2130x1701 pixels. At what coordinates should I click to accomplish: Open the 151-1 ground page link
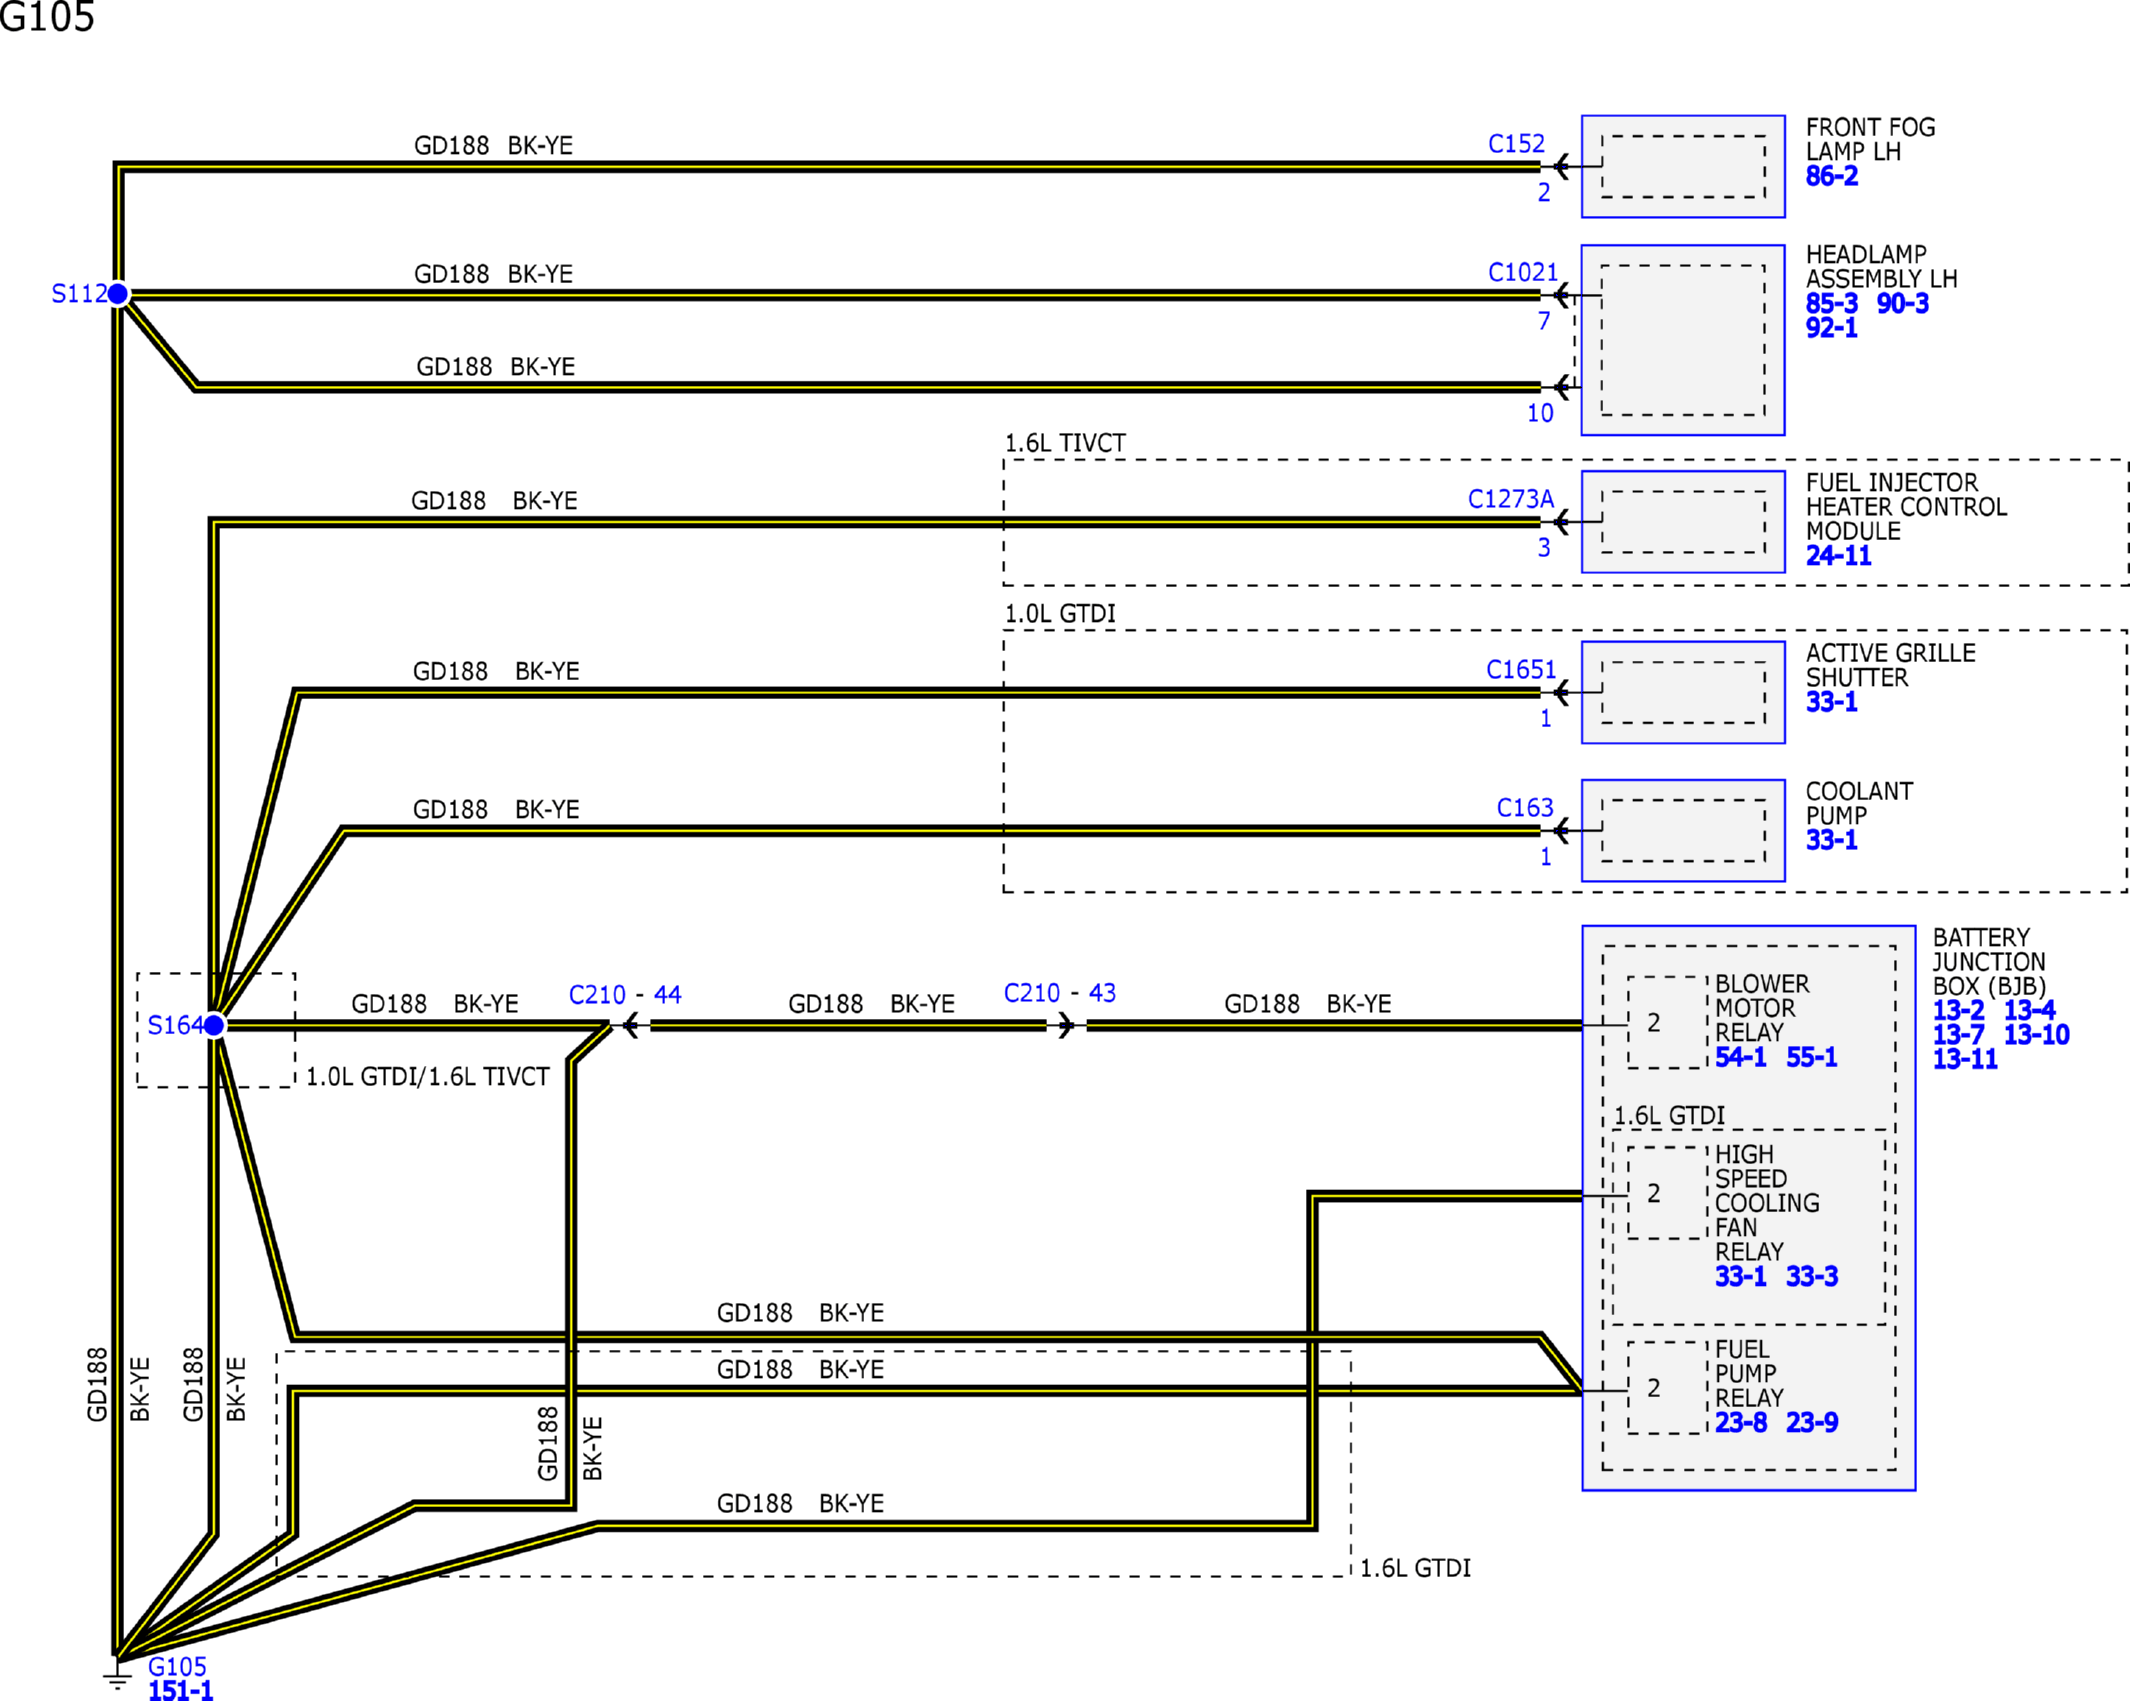pos(180,1691)
